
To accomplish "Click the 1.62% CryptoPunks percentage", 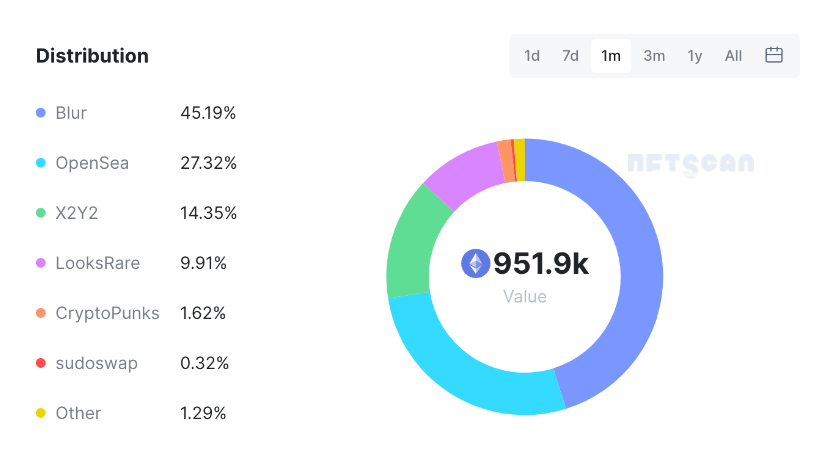I will click(203, 313).
